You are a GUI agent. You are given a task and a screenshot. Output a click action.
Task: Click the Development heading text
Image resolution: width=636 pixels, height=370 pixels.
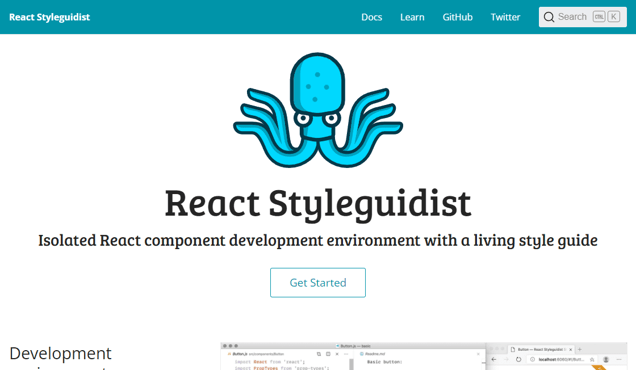point(60,353)
